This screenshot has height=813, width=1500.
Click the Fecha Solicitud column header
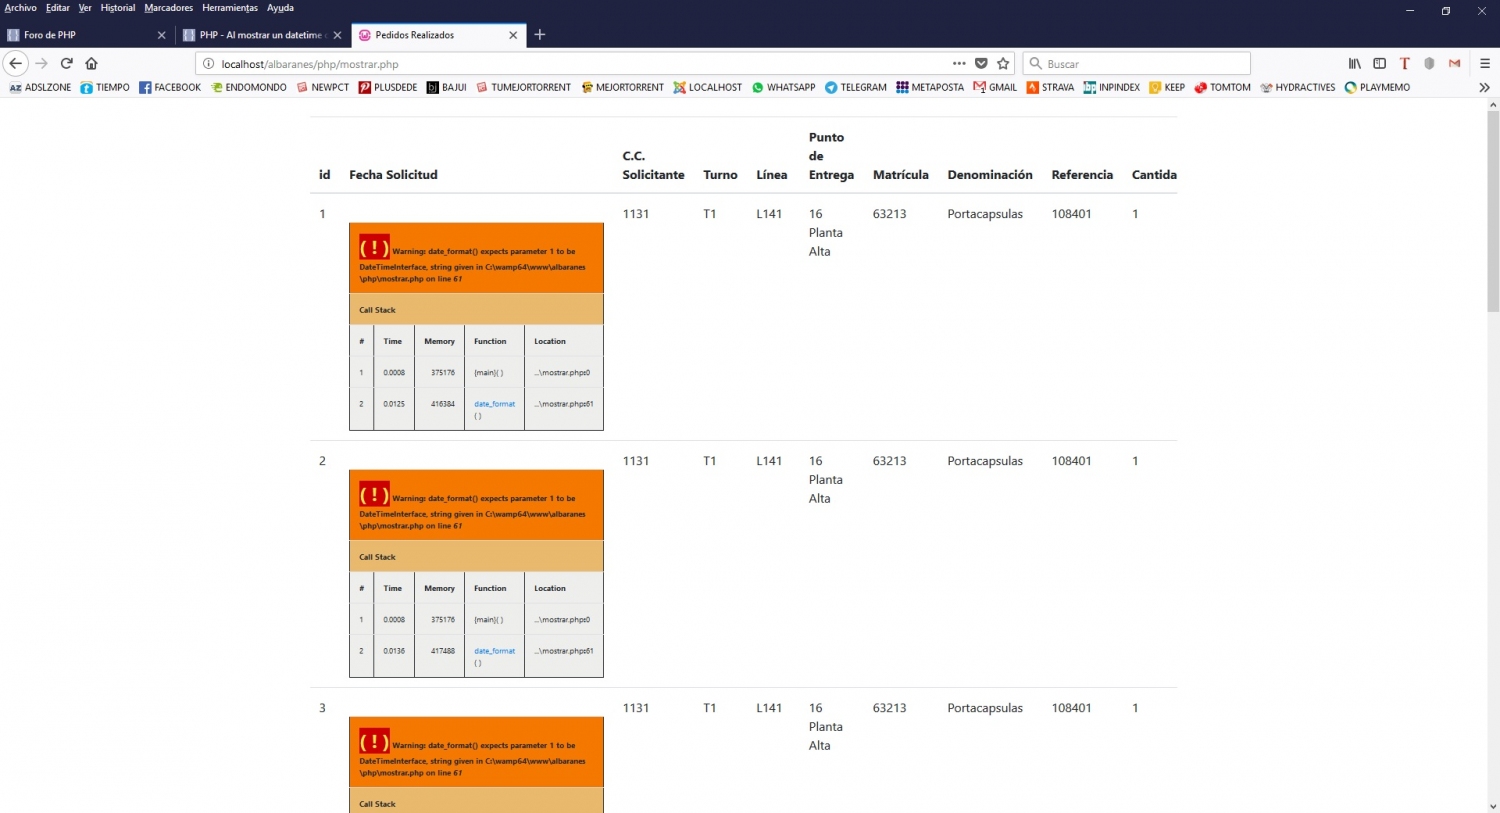(393, 175)
